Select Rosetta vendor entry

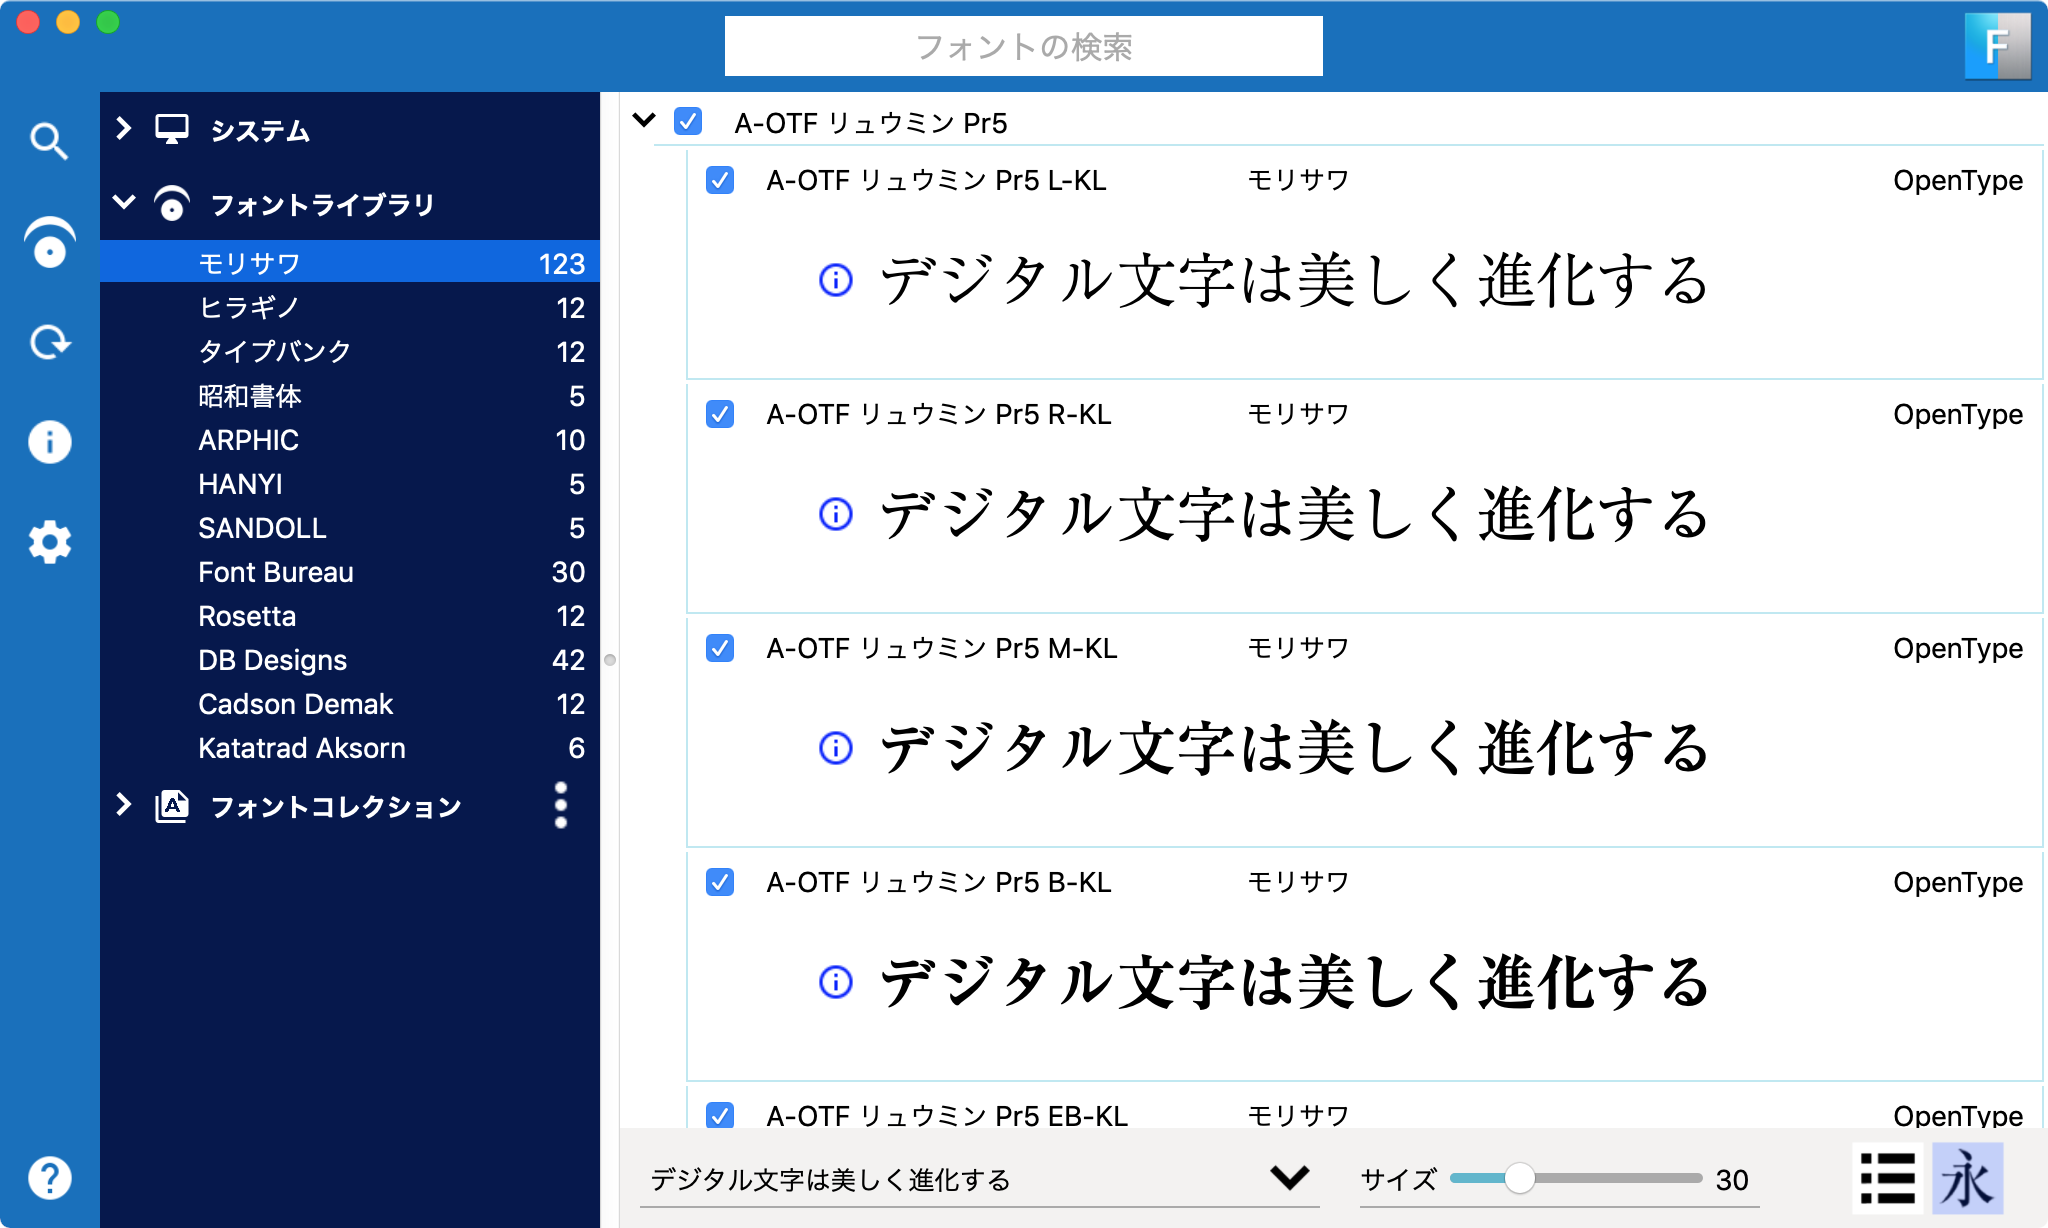point(350,615)
